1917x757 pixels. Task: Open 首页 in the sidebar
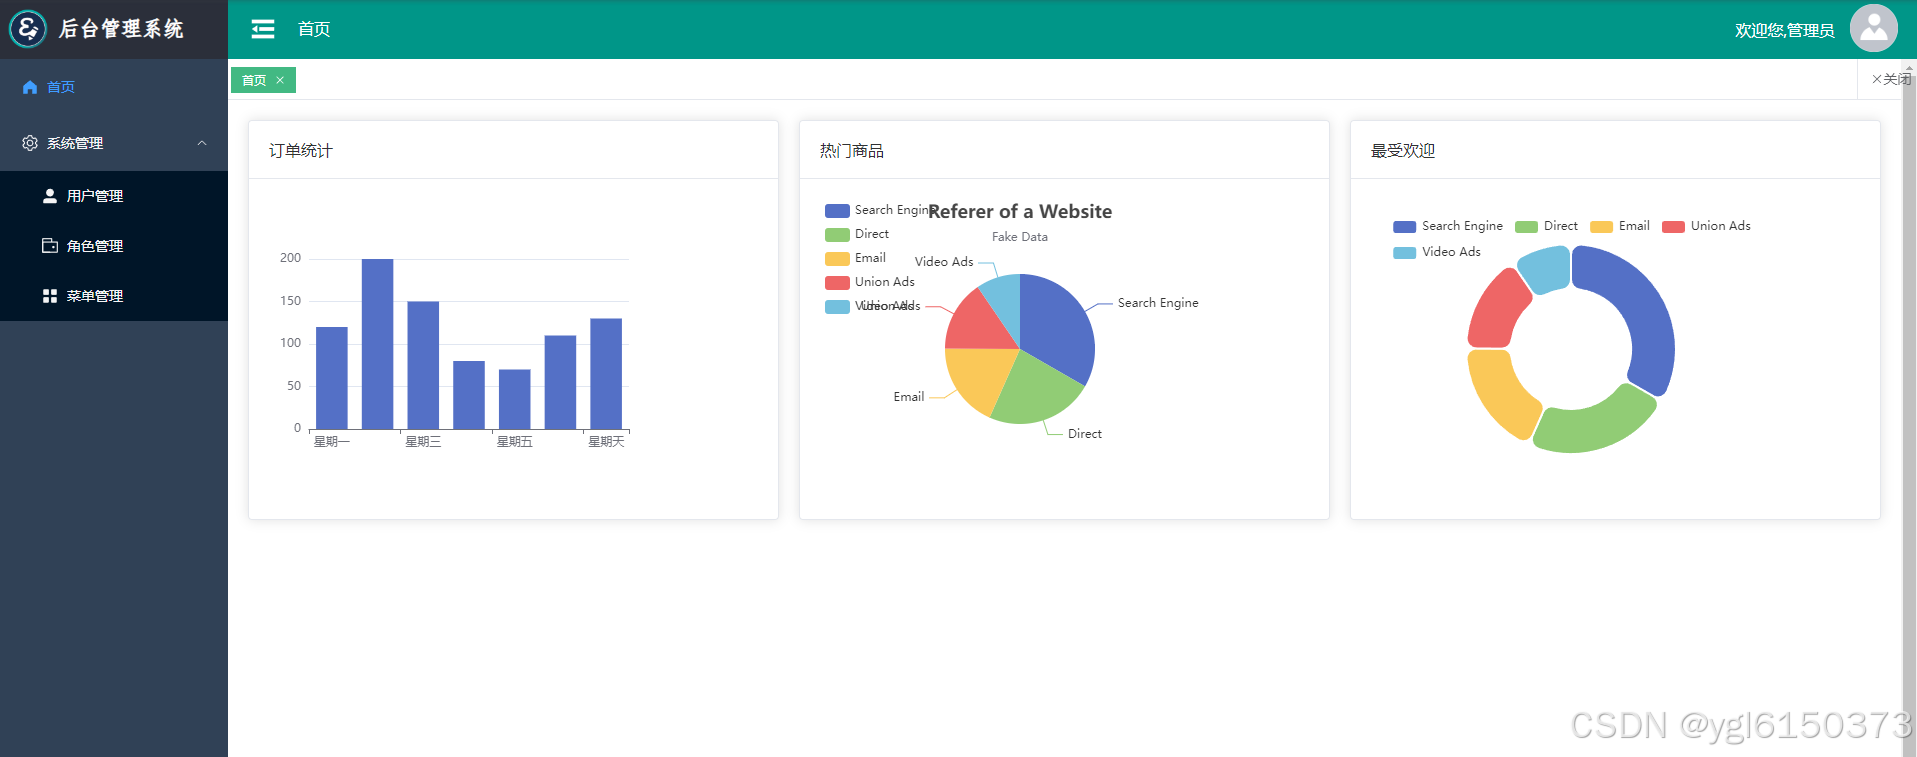pyautogui.click(x=114, y=87)
